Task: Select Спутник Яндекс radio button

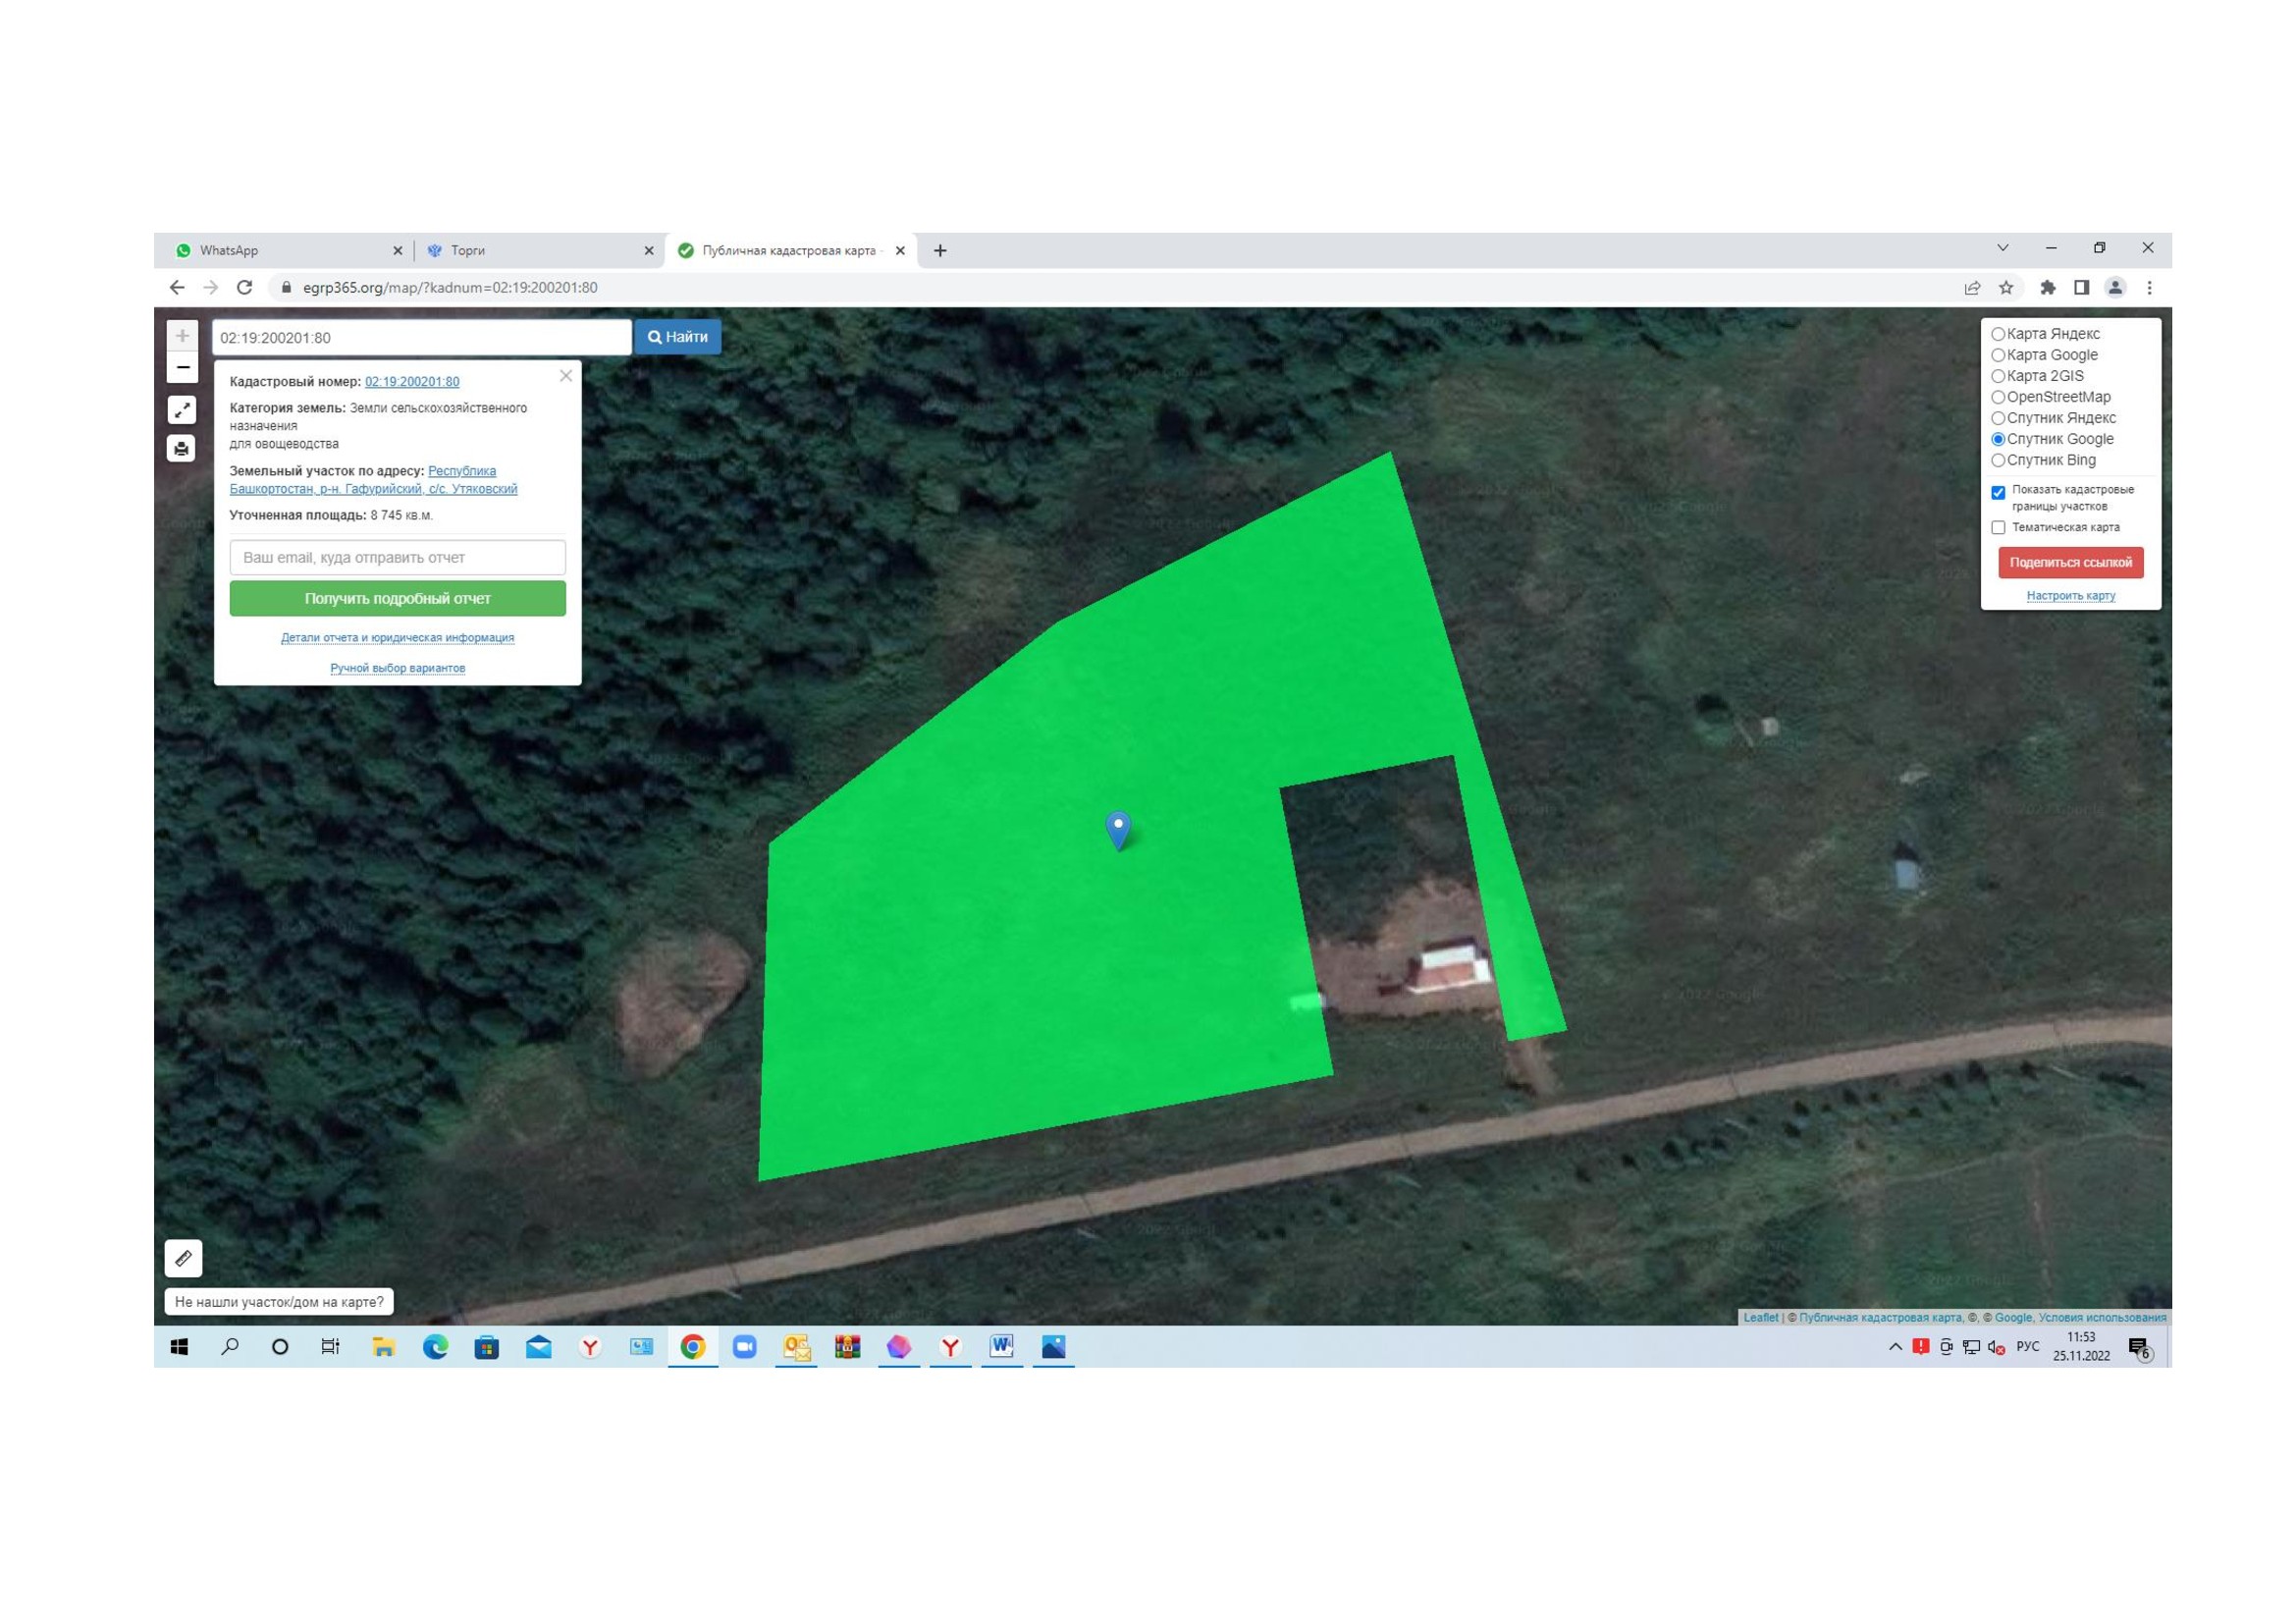Action: click(x=1997, y=418)
